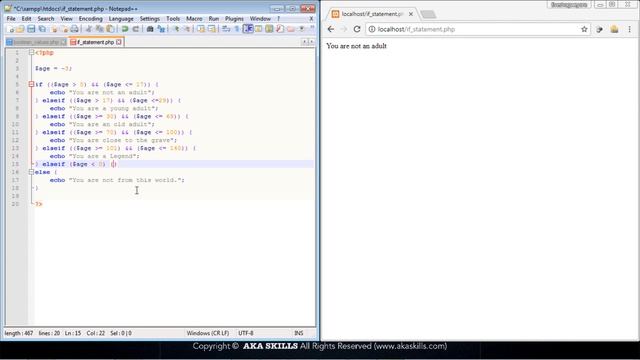Collapse the if block fold marker on line 5
Image resolution: width=640 pixels, height=360 pixels.
coord(31,84)
